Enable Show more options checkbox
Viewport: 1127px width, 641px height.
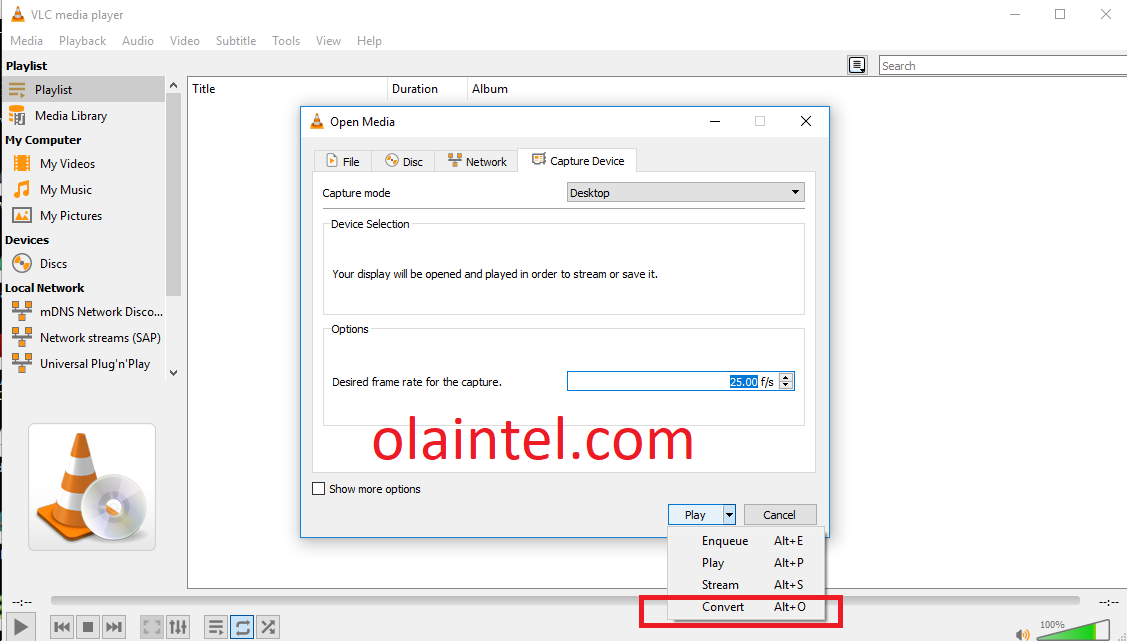point(318,489)
